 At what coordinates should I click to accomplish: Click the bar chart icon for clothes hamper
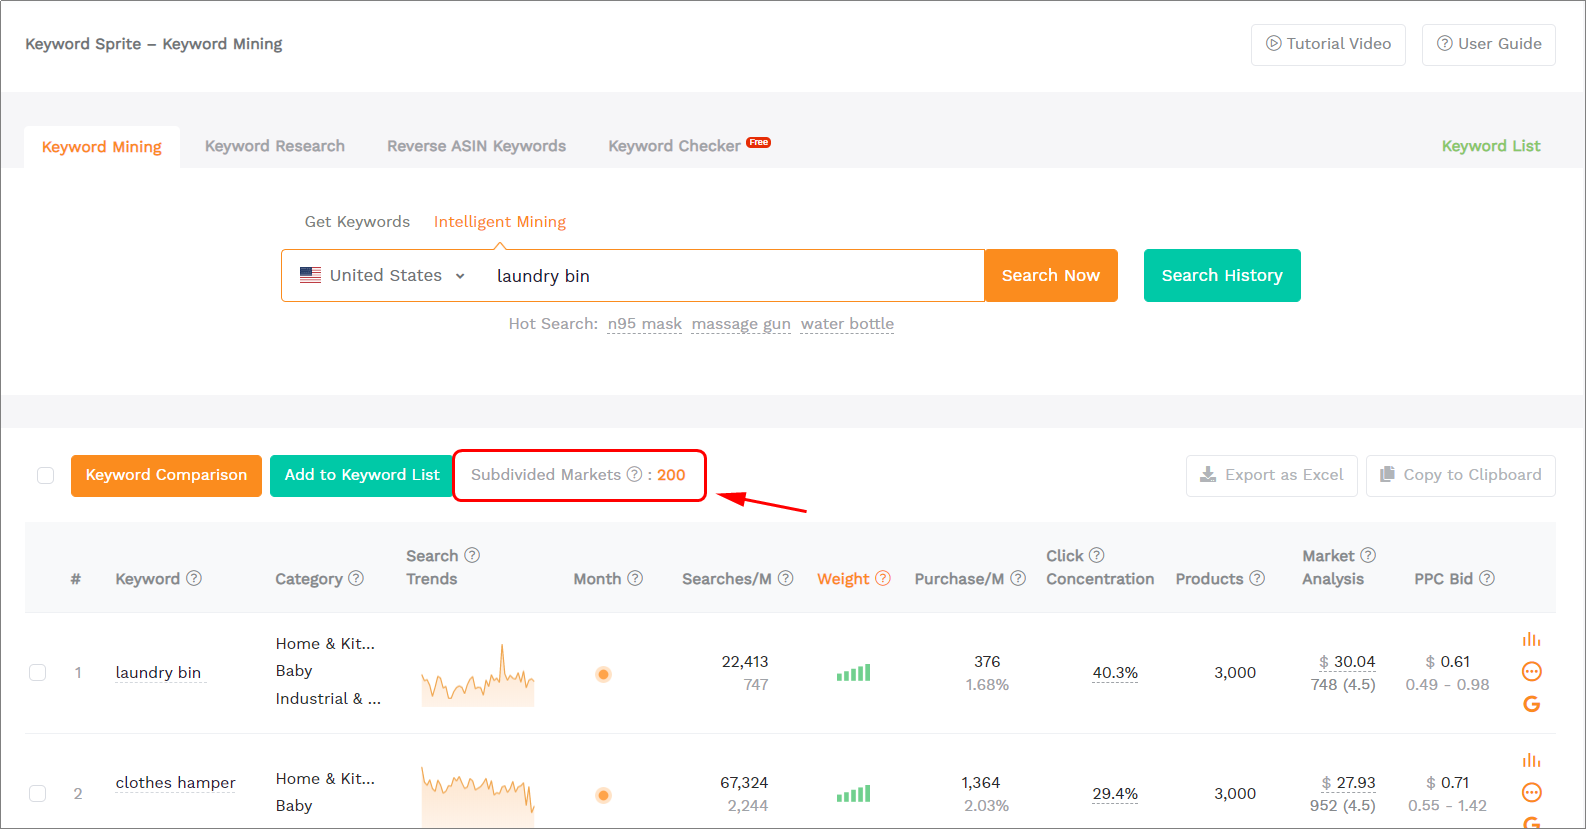[x=1531, y=760]
